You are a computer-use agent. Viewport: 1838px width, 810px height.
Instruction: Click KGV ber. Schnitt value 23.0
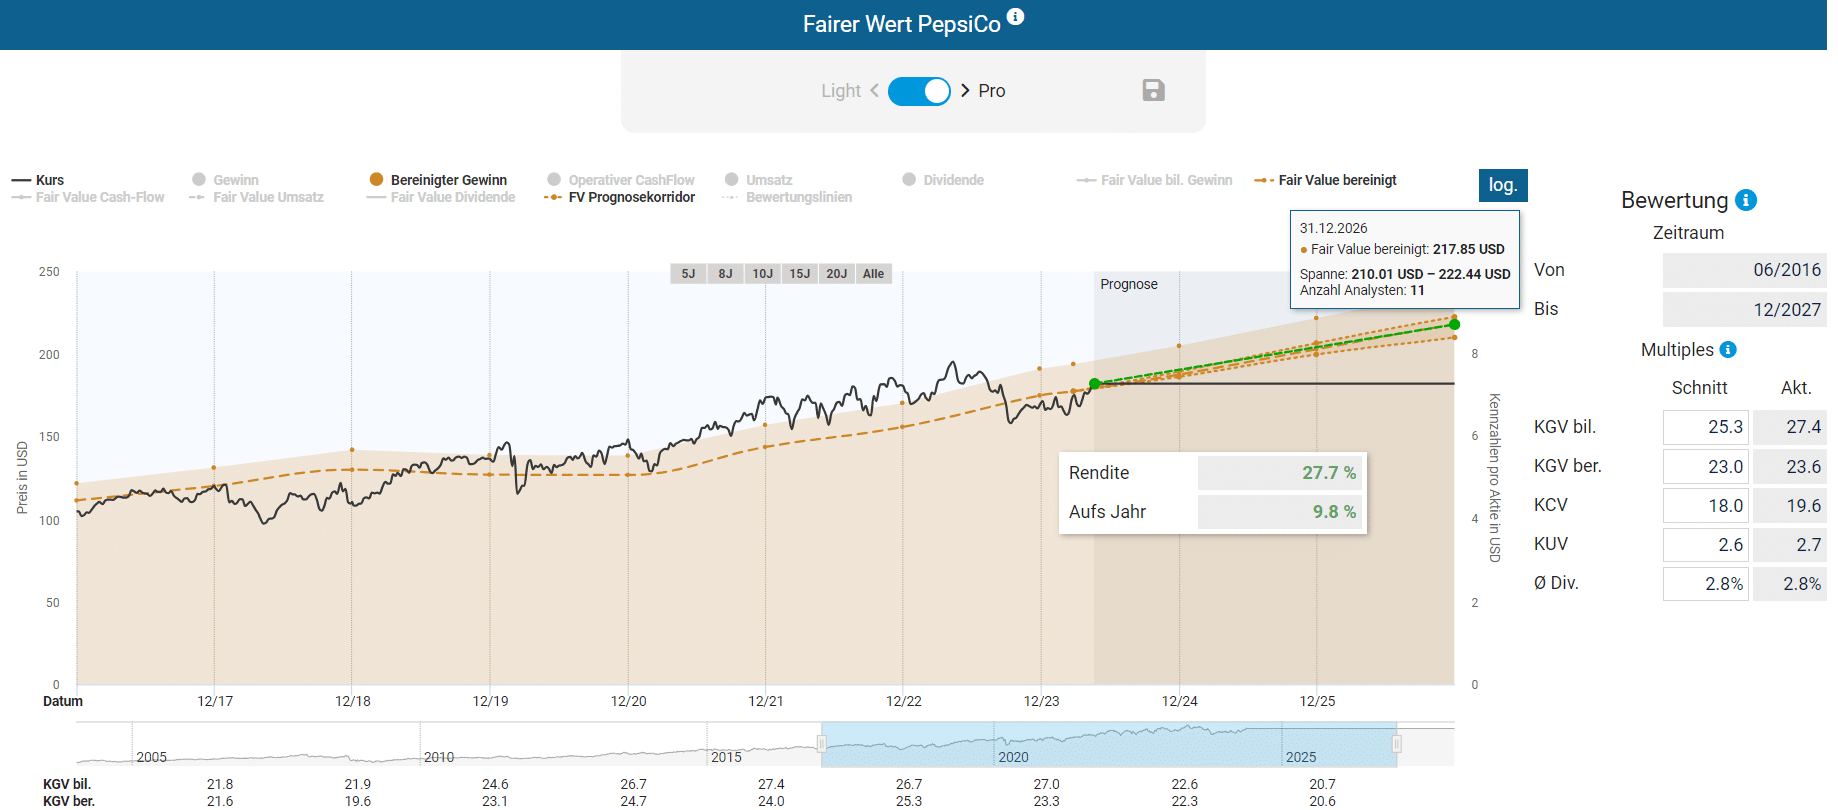click(x=1706, y=466)
